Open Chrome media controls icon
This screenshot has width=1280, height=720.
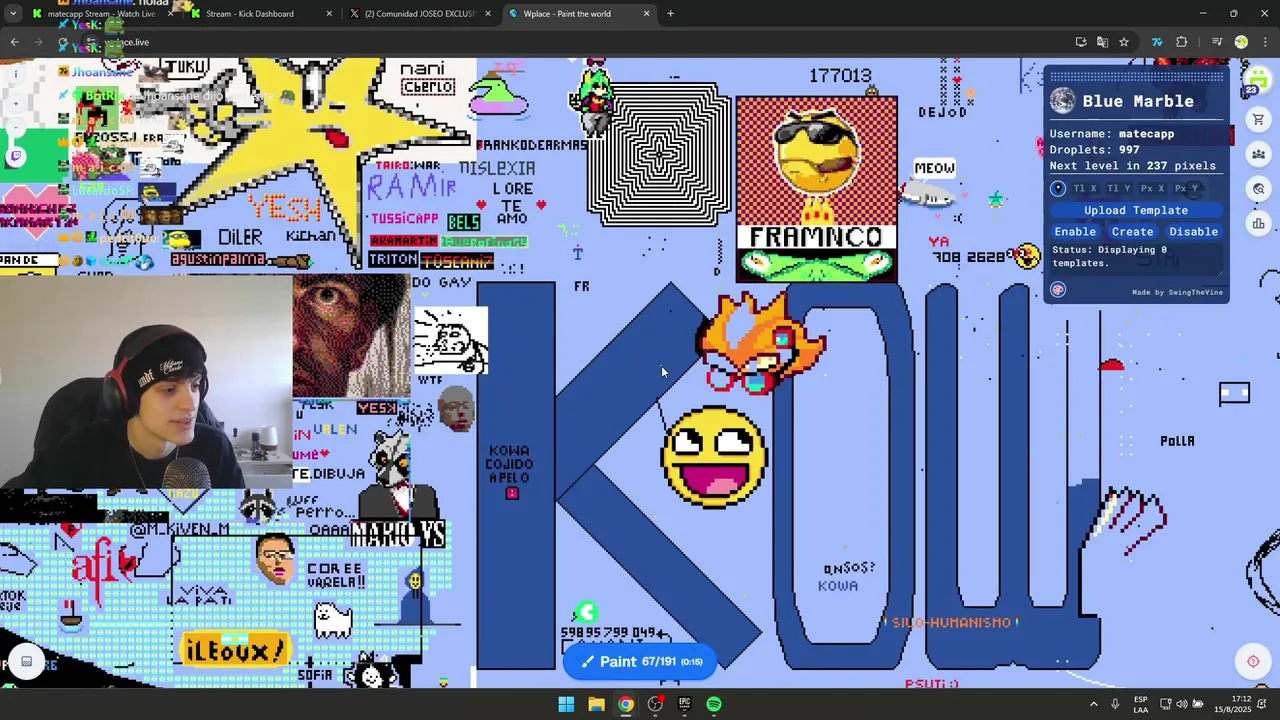[x=1217, y=42]
